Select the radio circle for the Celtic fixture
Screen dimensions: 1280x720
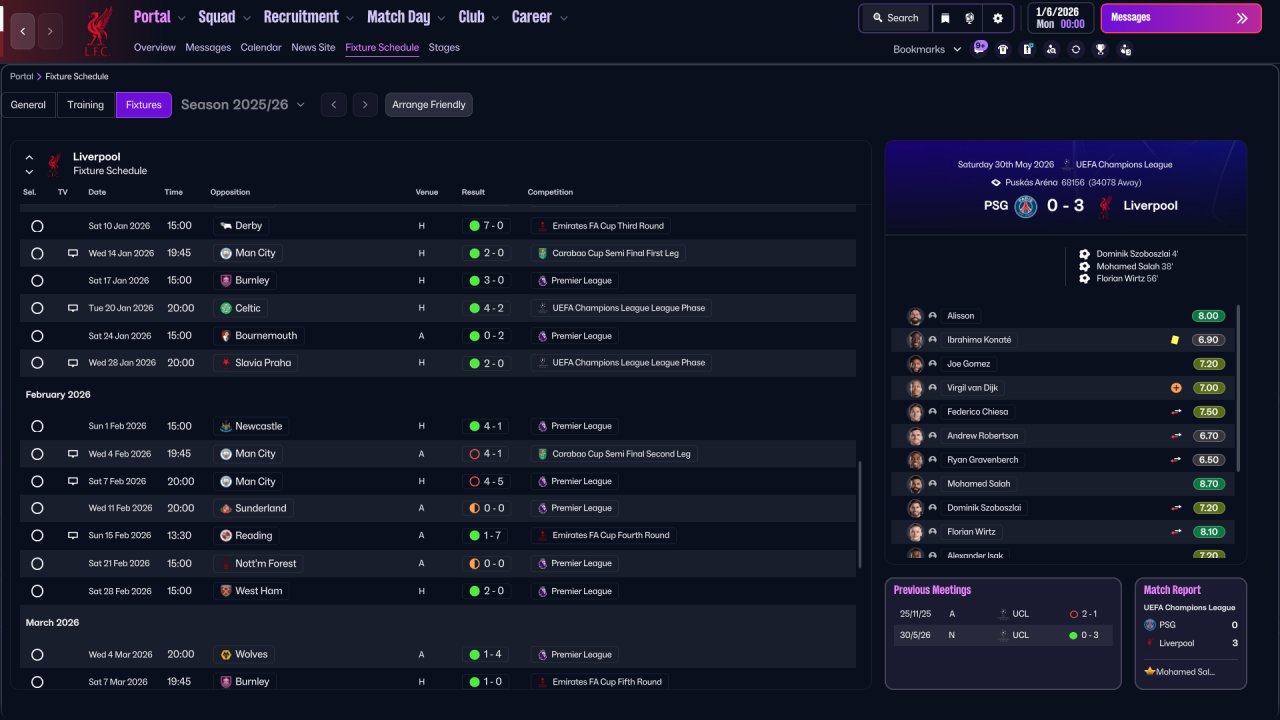pyautogui.click(x=37, y=308)
